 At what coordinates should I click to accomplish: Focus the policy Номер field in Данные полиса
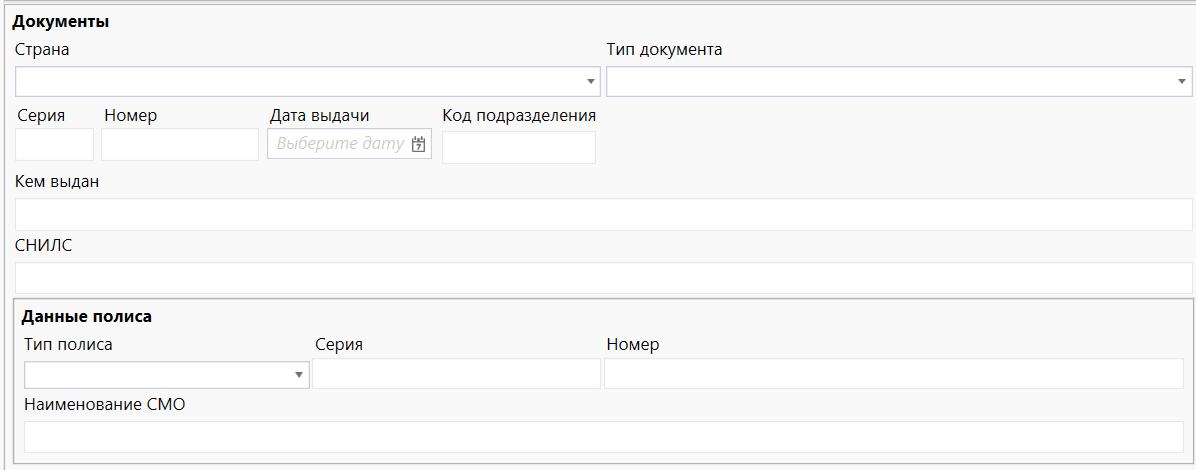[x=893, y=374]
